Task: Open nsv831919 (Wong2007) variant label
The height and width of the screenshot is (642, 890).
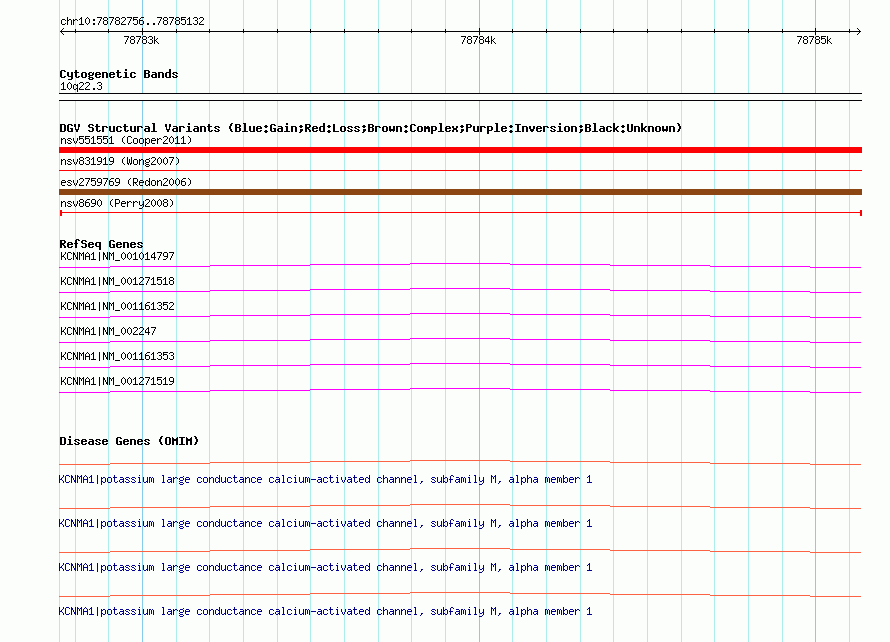Action: point(120,161)
